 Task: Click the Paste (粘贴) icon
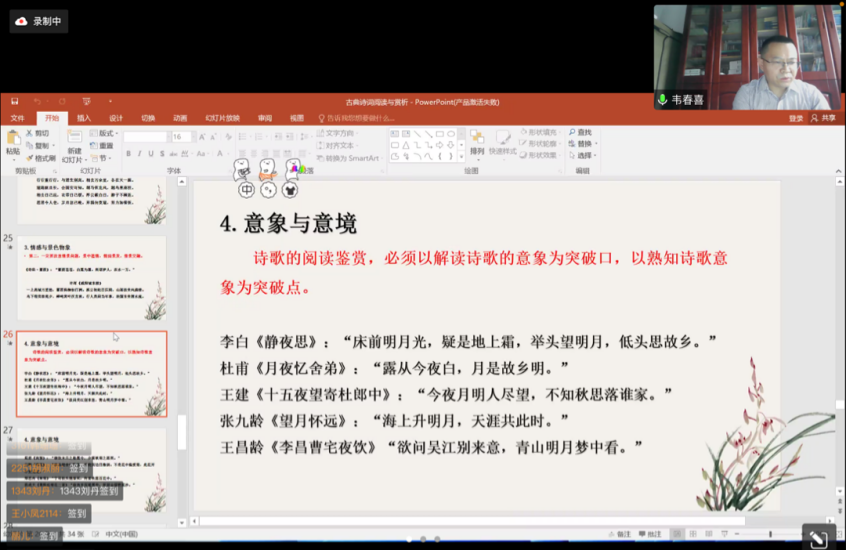coord(13,139)
